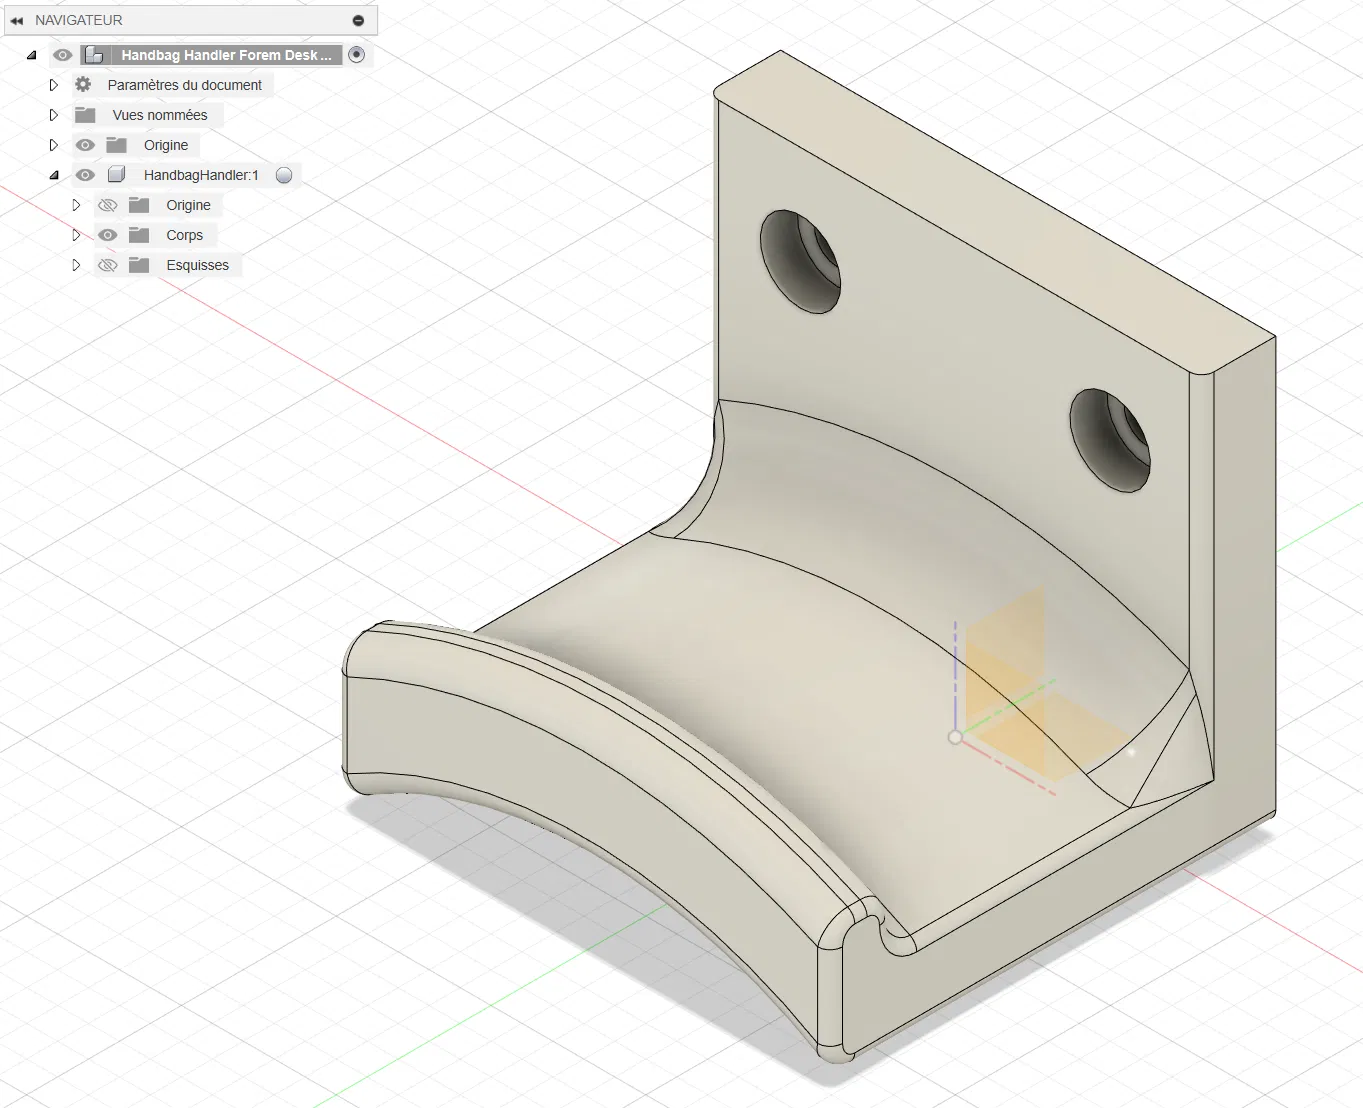Click the folder icon beside Vues nommées

tap(85, 115)
